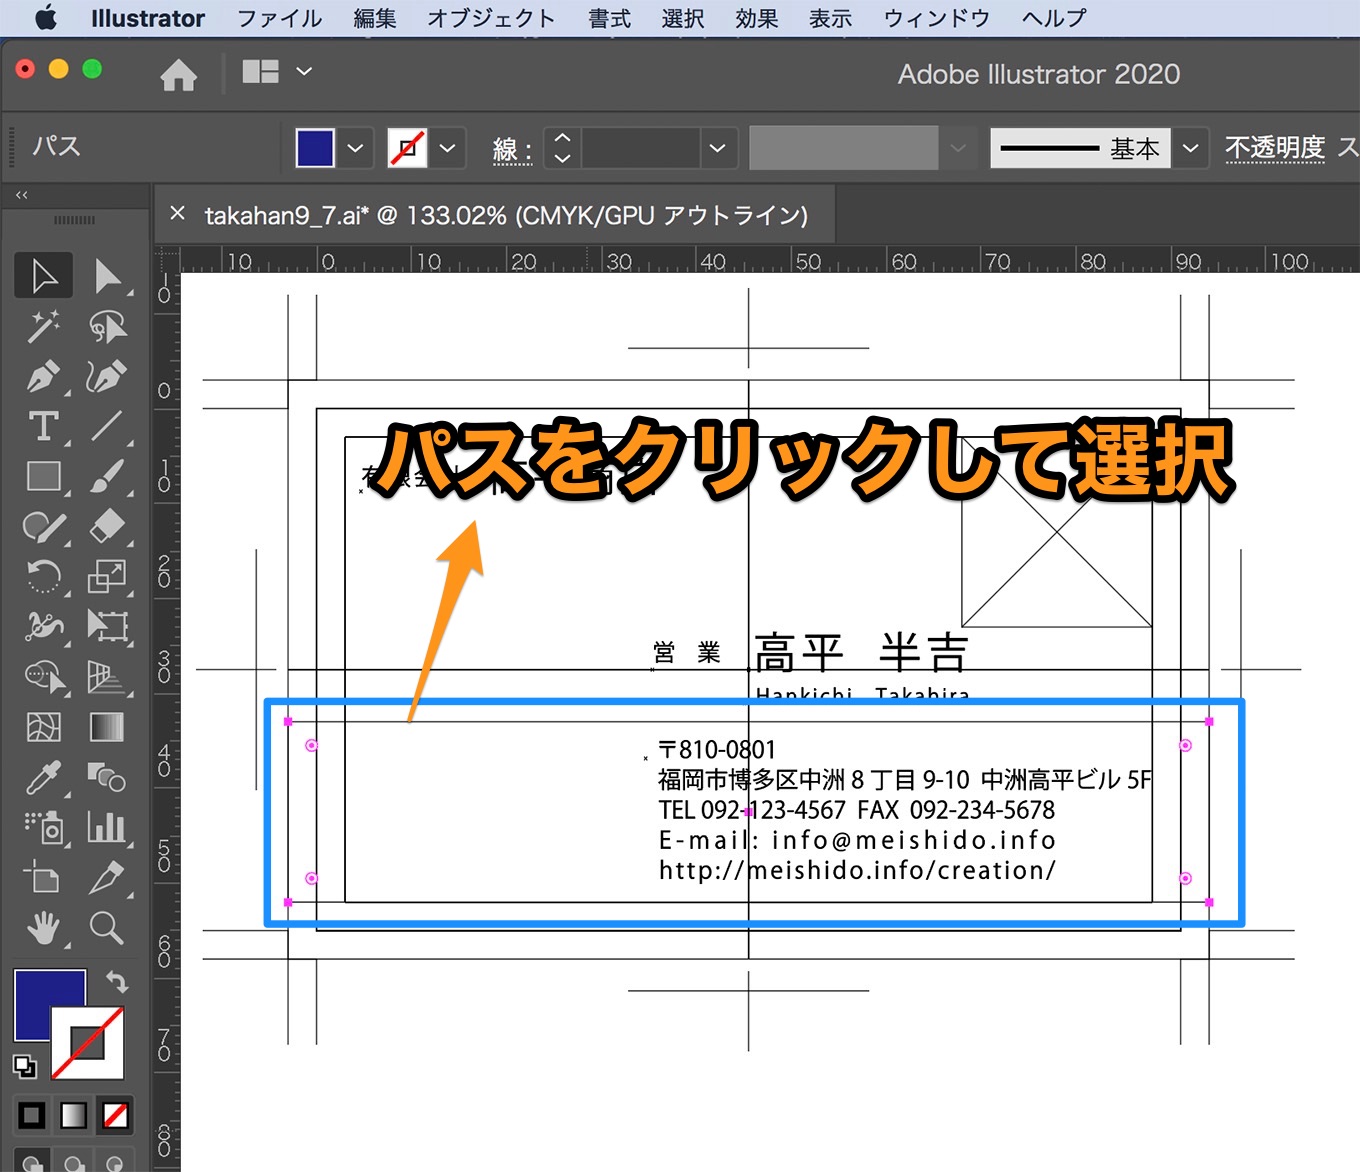This screenshot has height=1172, width=1360.
Task: Open the arrange documents layout switcher
Action: point(278,71)
